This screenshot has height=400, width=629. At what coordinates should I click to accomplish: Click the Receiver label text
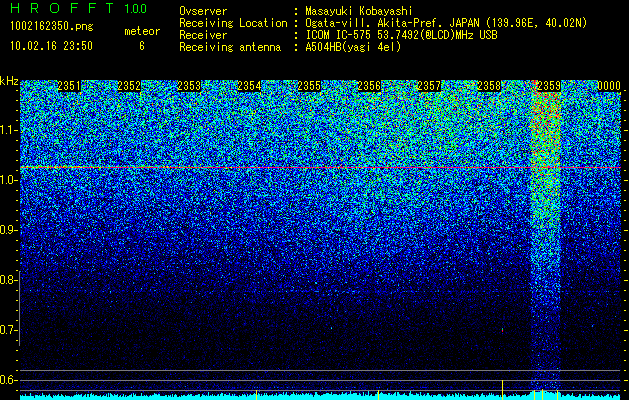[203, 35]
